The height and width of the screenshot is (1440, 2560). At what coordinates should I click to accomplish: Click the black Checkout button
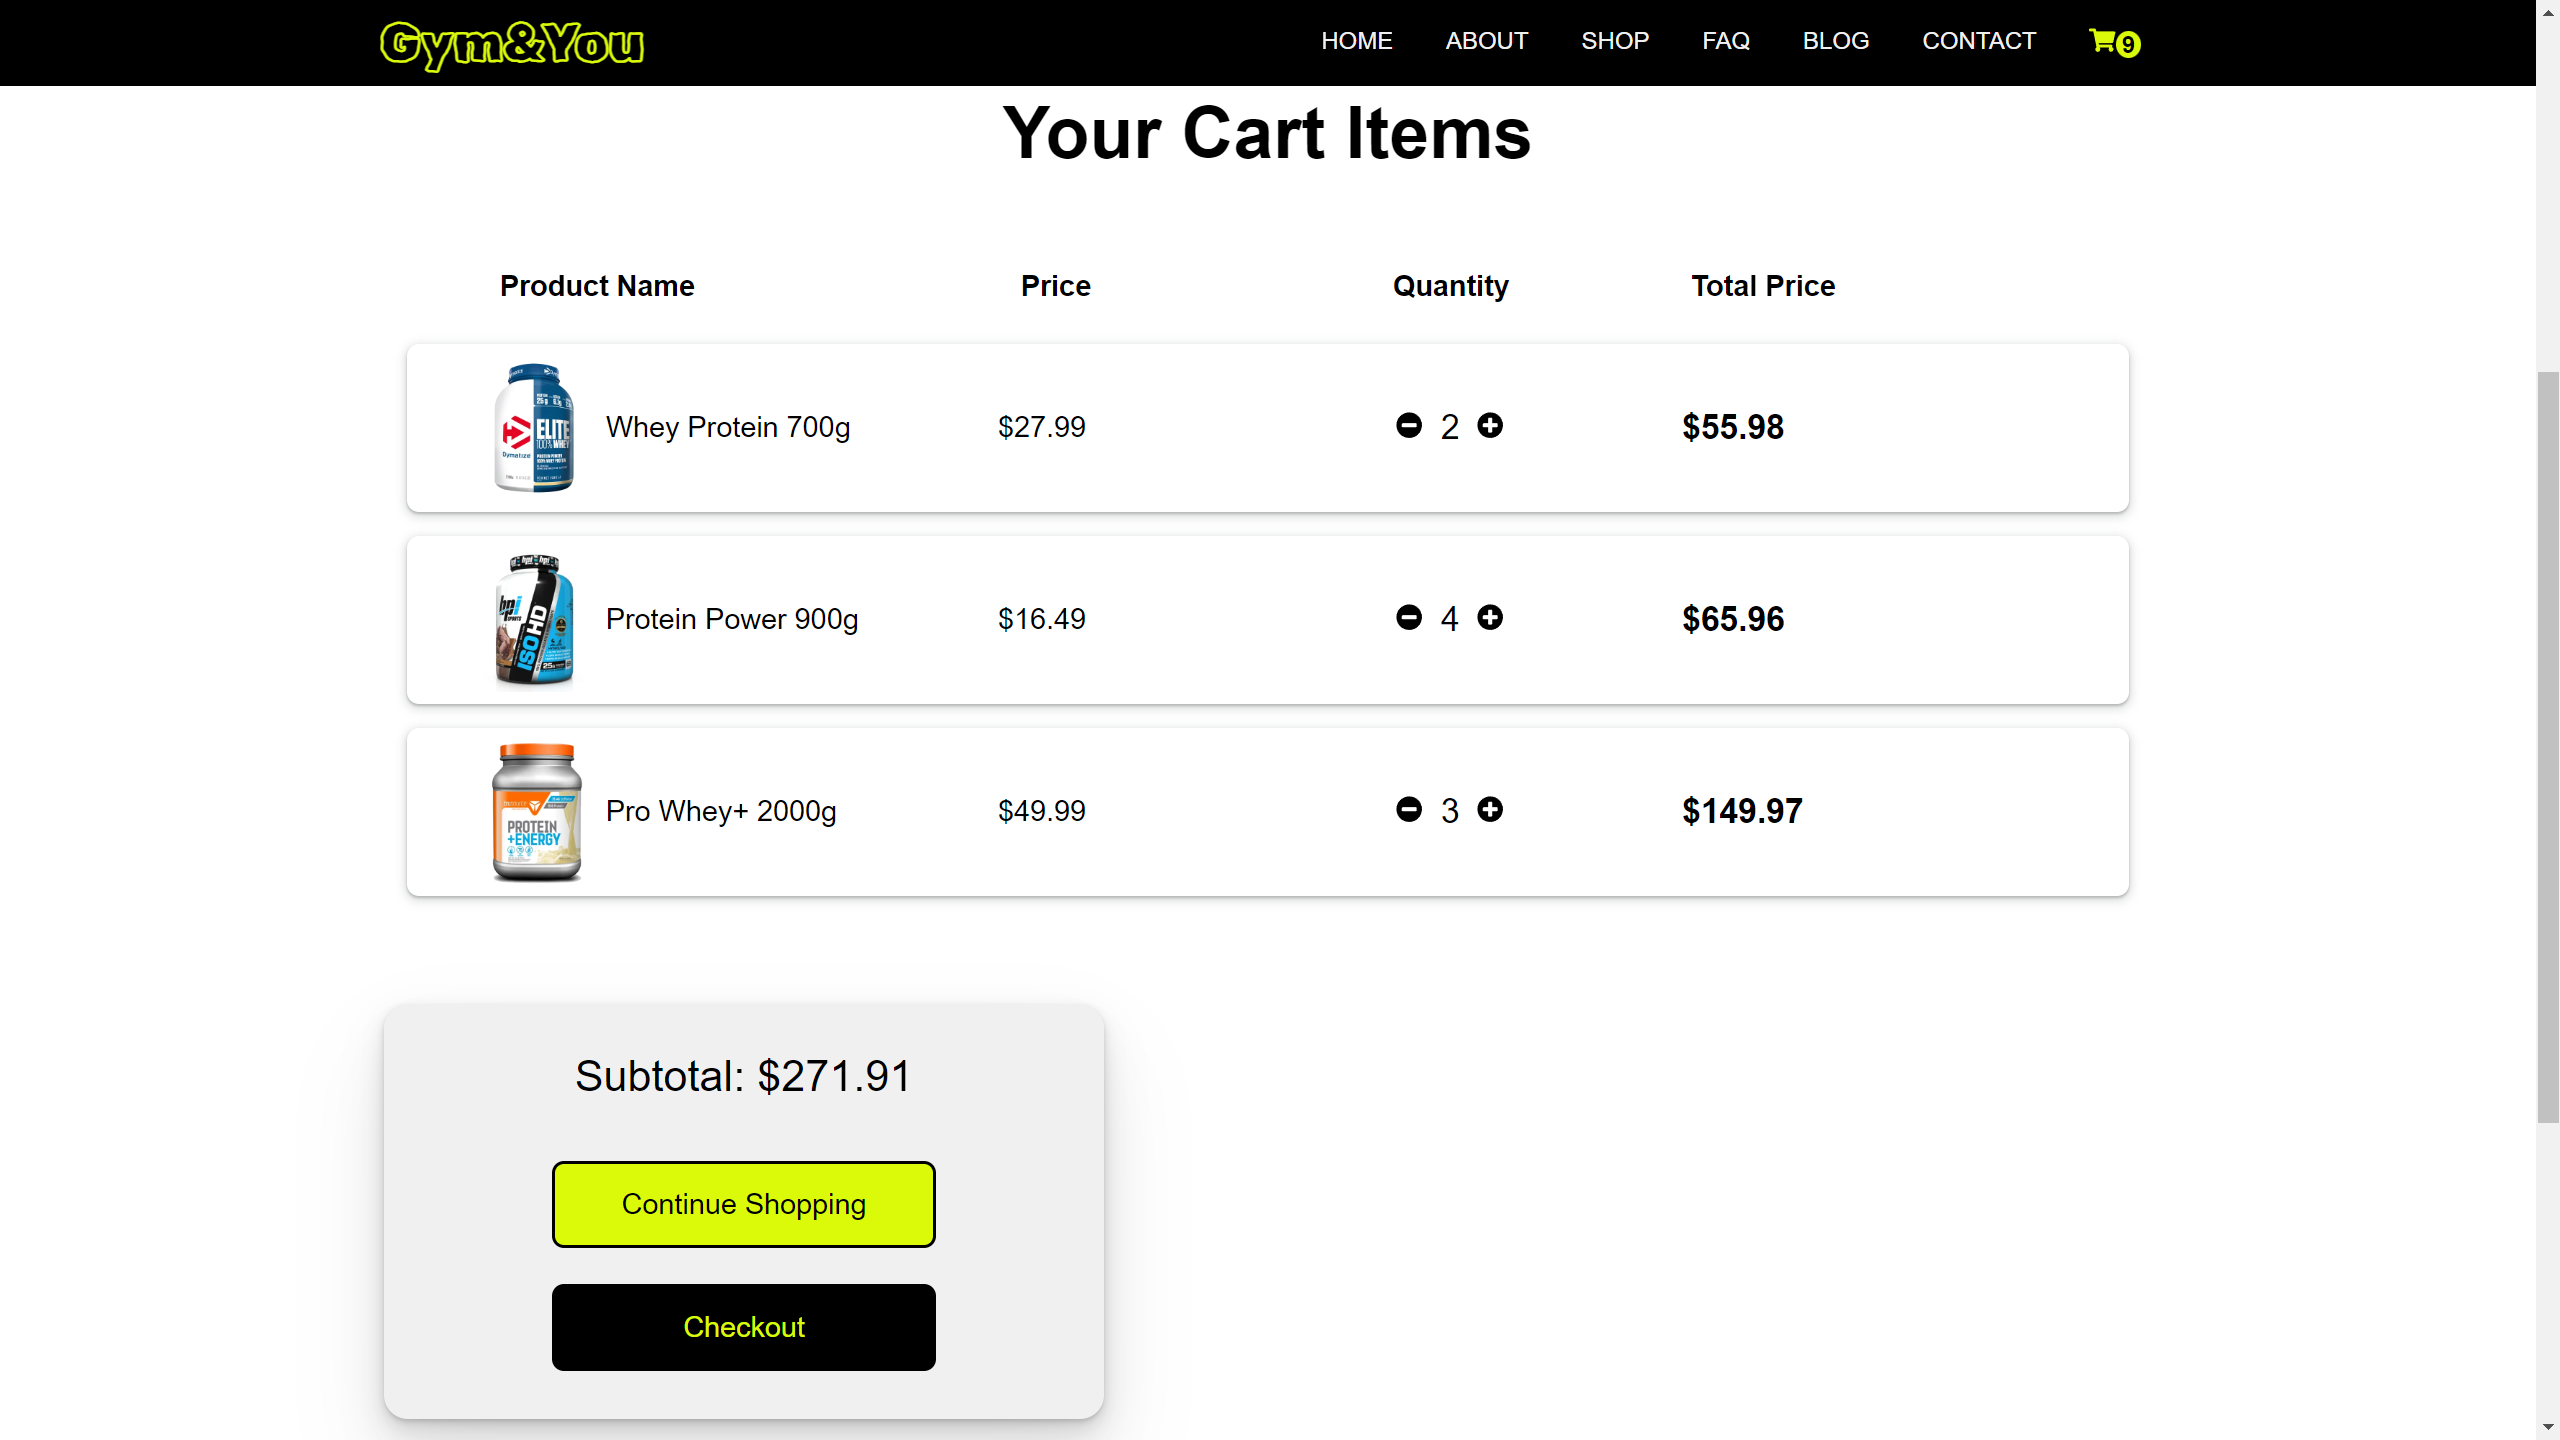(743, 1327)
